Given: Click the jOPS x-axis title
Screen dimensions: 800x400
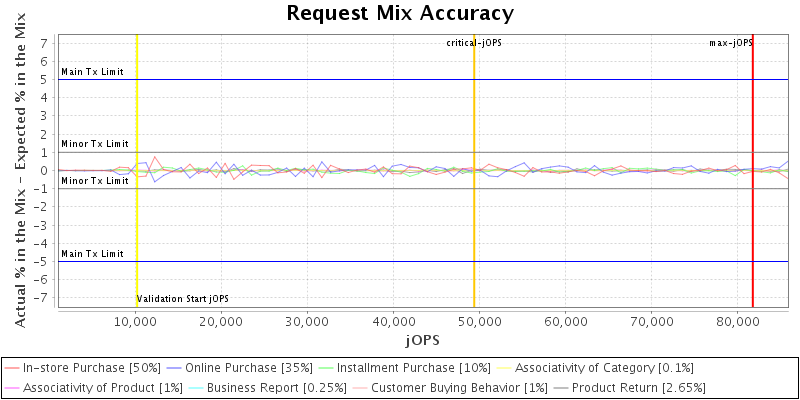Looking at the screenshot, I should (422, 341).
